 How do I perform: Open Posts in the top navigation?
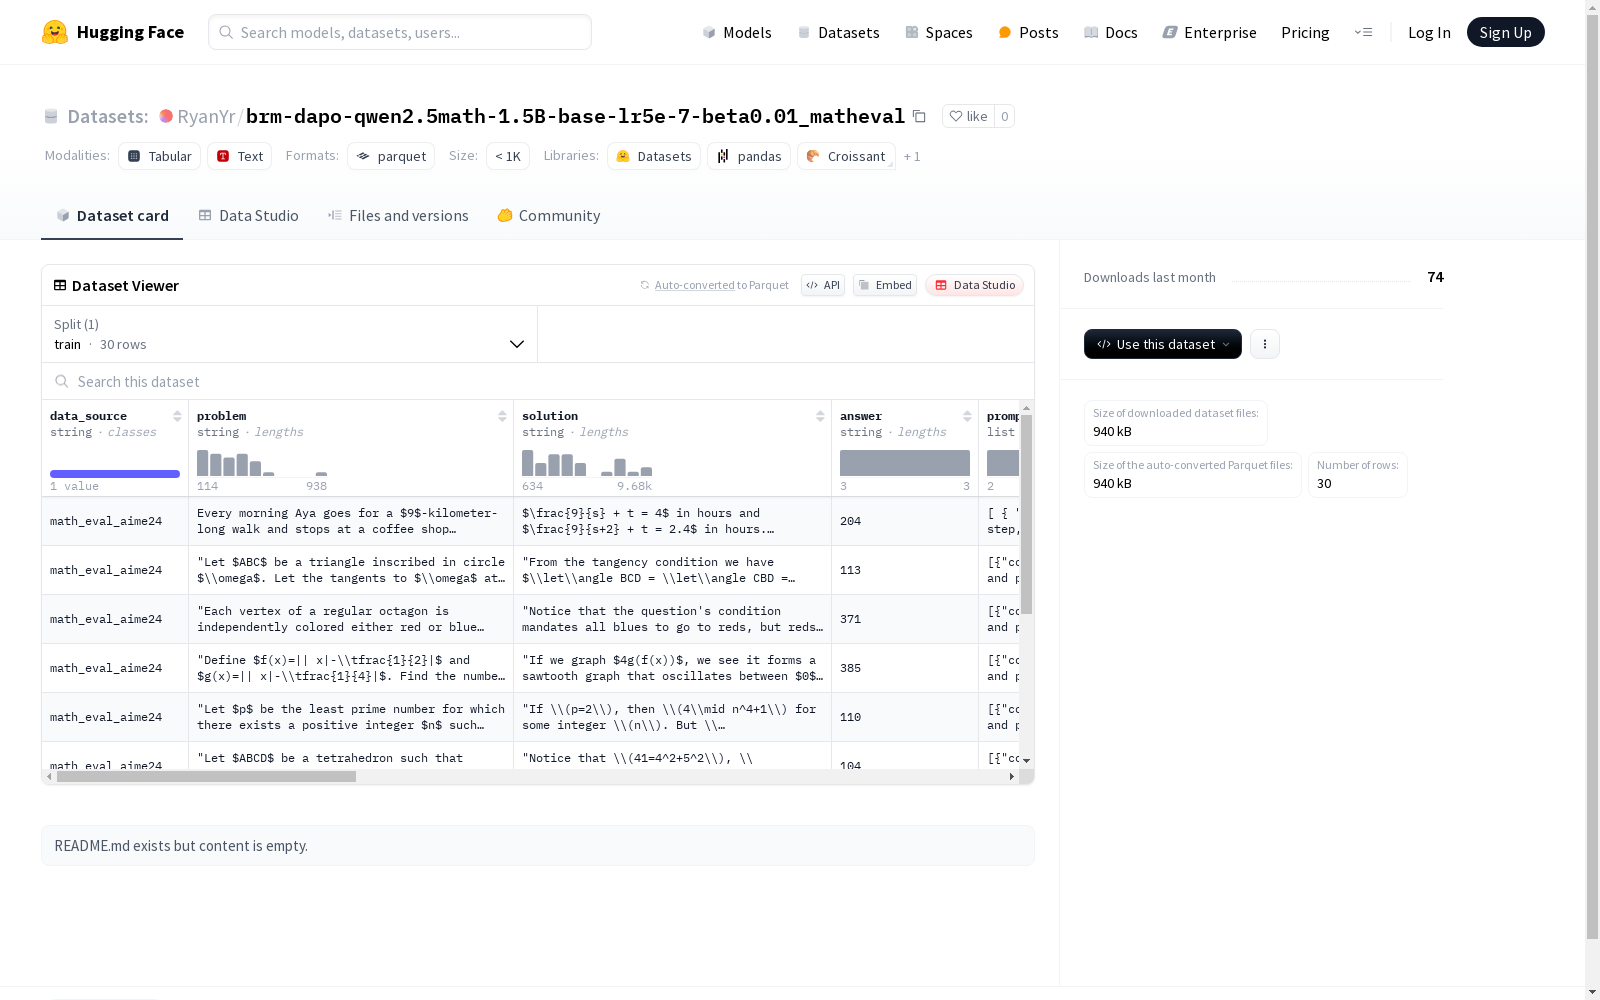click(1028, 32)
